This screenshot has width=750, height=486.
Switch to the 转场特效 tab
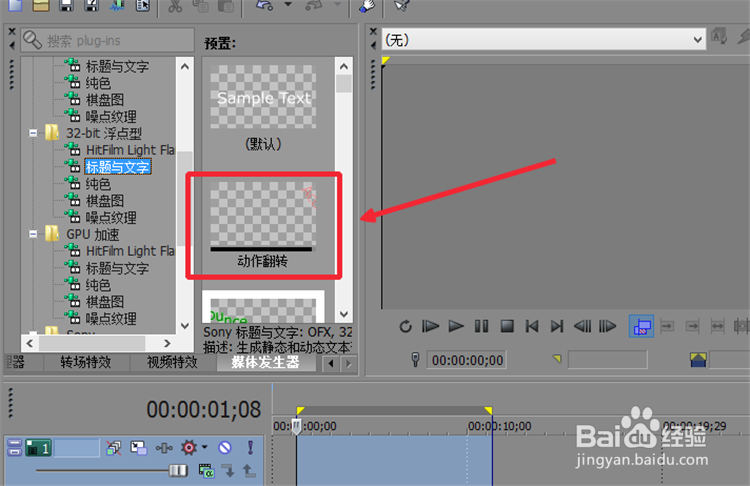click(x=86, y=362)
